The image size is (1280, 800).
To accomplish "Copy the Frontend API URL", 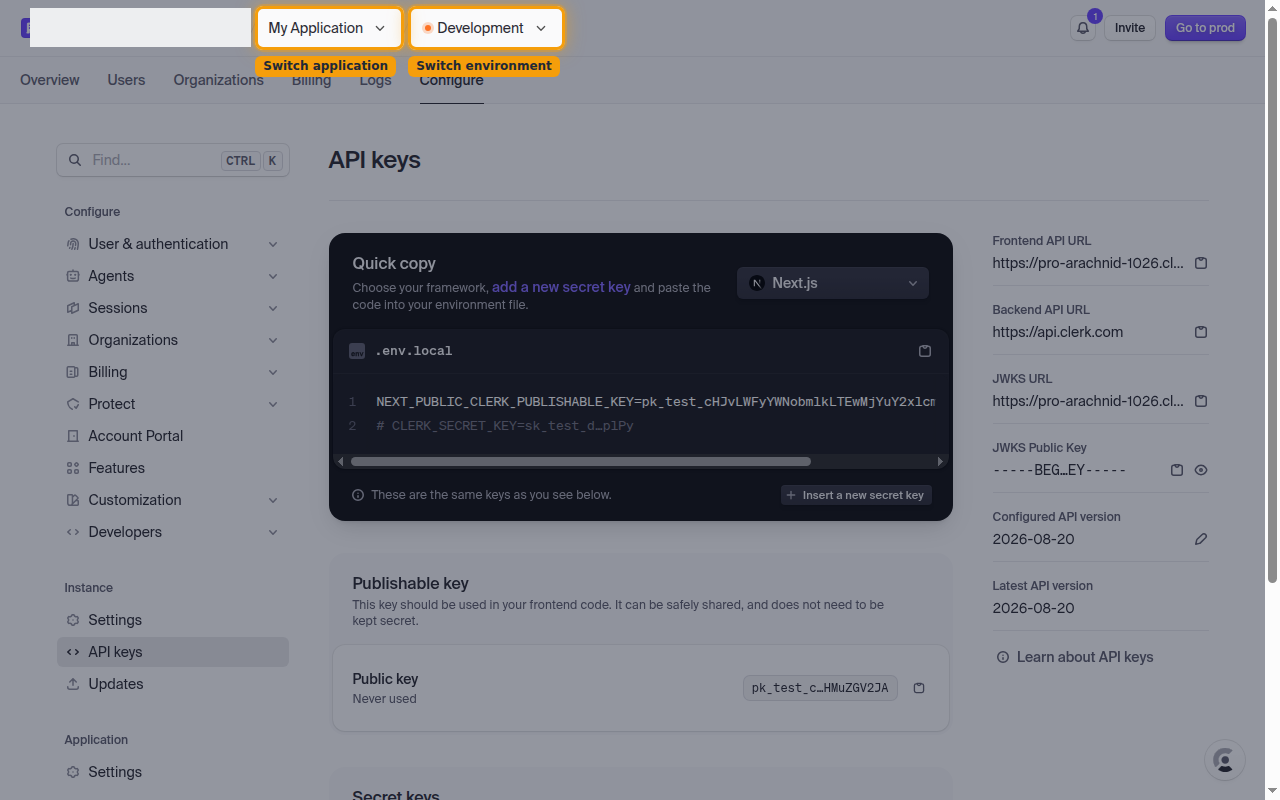I will 1201,263.
